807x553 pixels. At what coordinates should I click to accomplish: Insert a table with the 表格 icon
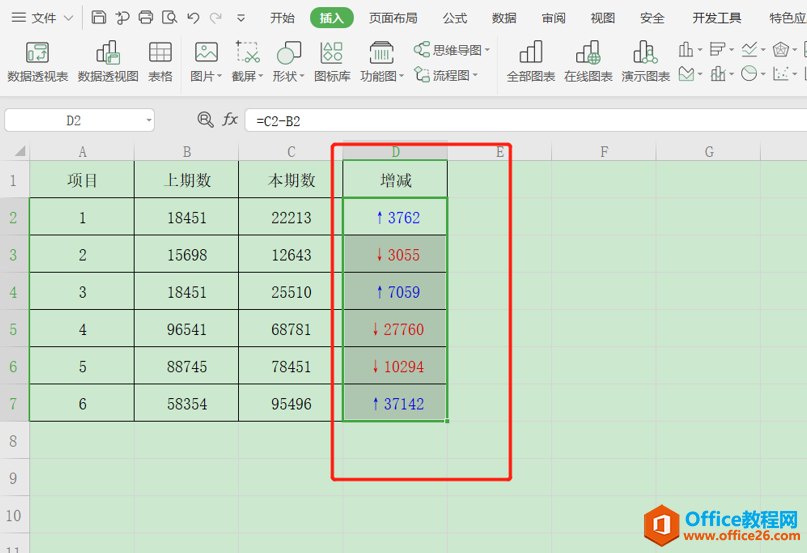[x=160, y=62]
